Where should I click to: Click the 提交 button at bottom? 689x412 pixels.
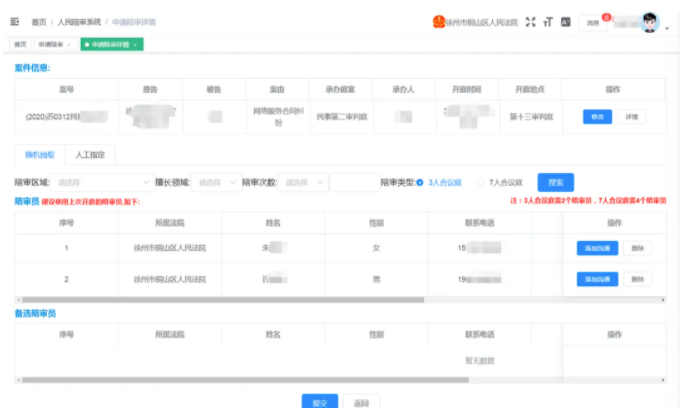coord(320,402)
